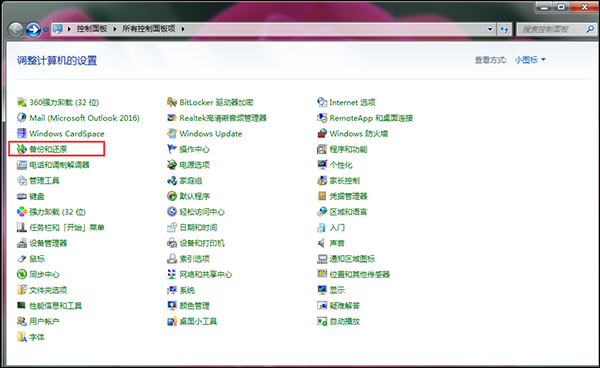The width and height of the screenshot is (600, 368).
Task: Click the 字体 fonts folder icon
Action: pos(21,337)
